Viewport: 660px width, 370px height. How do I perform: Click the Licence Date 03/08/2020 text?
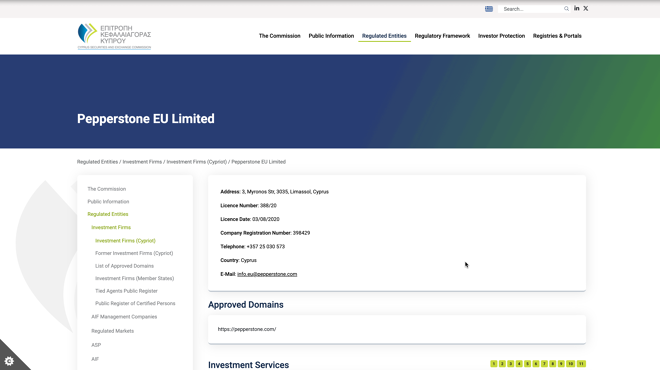click(250, 219)
